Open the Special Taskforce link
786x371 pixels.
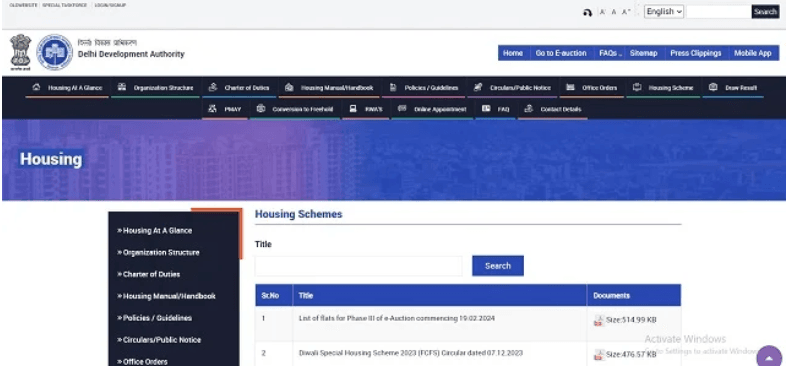click(65, 5)
